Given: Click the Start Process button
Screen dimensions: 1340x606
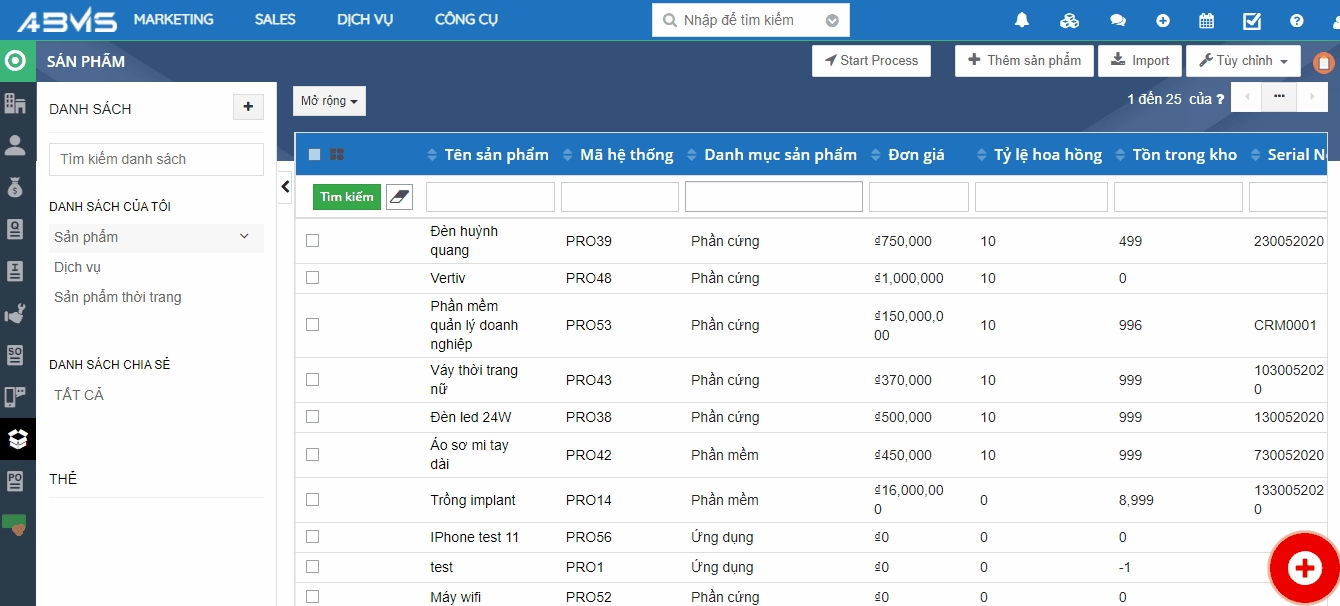Looking at the screenshot, I should click(871, 61).
